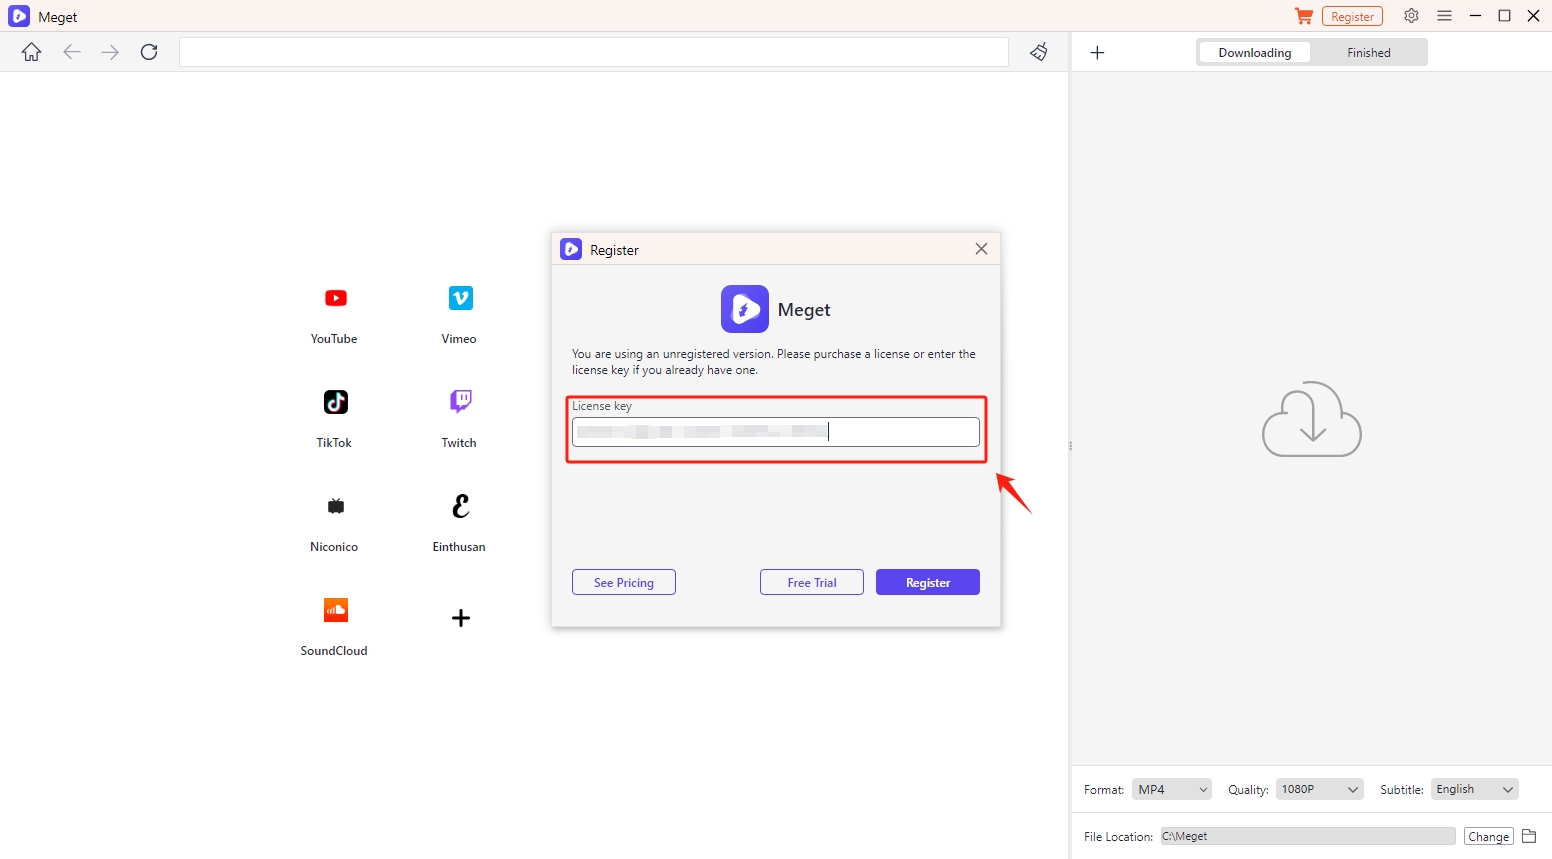This screenshot has width=1552, height=859.
Task: Click See Pricing button
Action: point(624,582)
